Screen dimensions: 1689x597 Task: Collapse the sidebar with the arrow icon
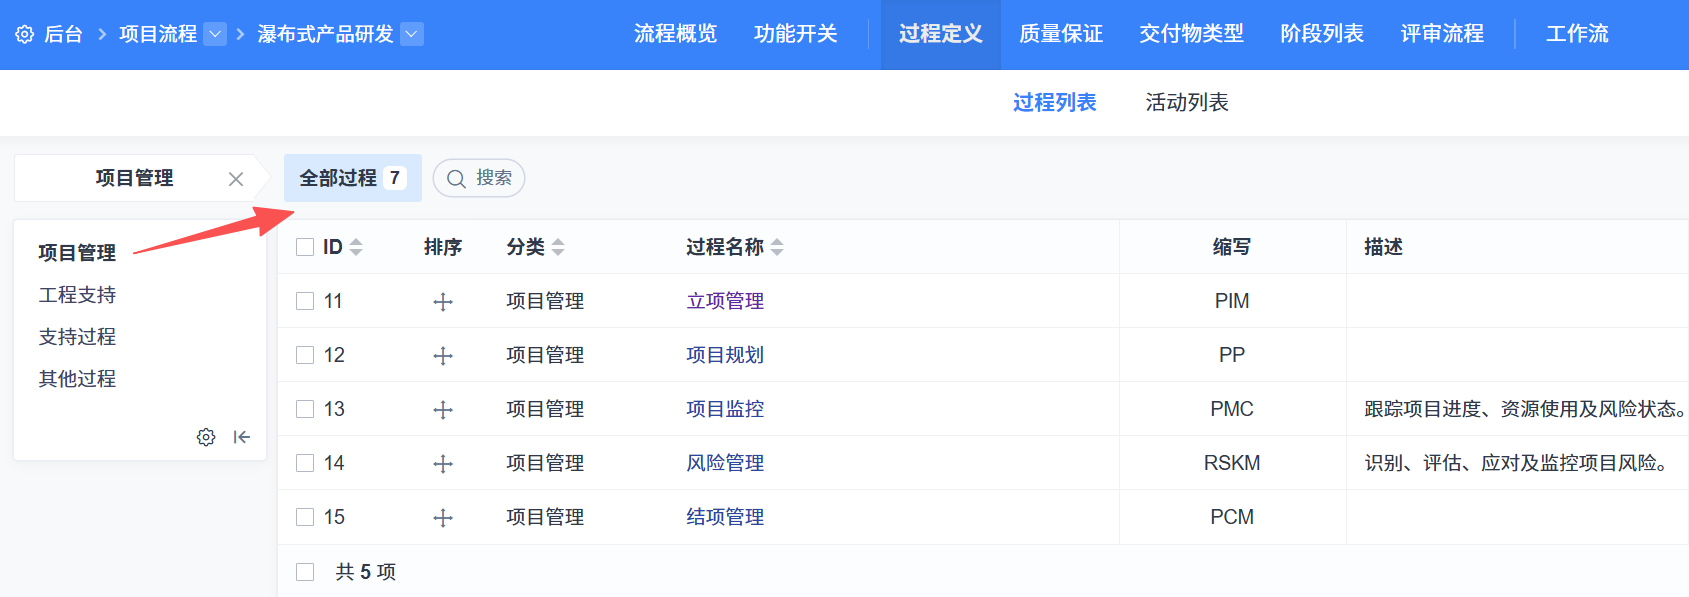(242, 437)
